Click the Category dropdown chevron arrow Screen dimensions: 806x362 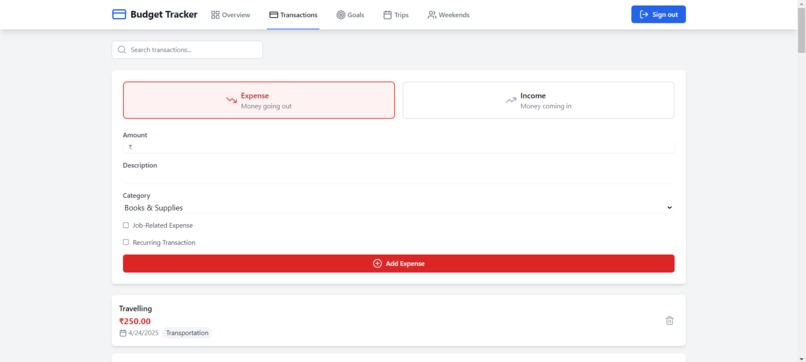pyautogui.click(x=669, y=208)
